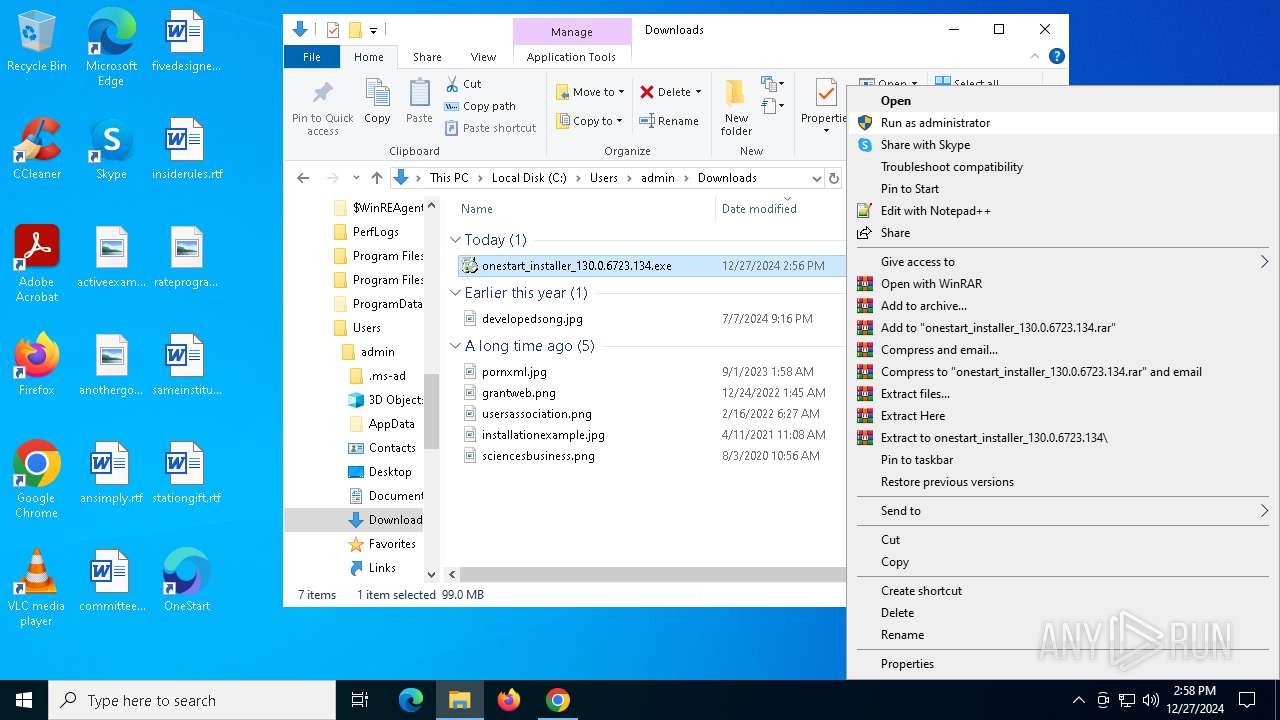Open OneStart desktop shortcut
1280x720 pixels.
pos(186,580)
